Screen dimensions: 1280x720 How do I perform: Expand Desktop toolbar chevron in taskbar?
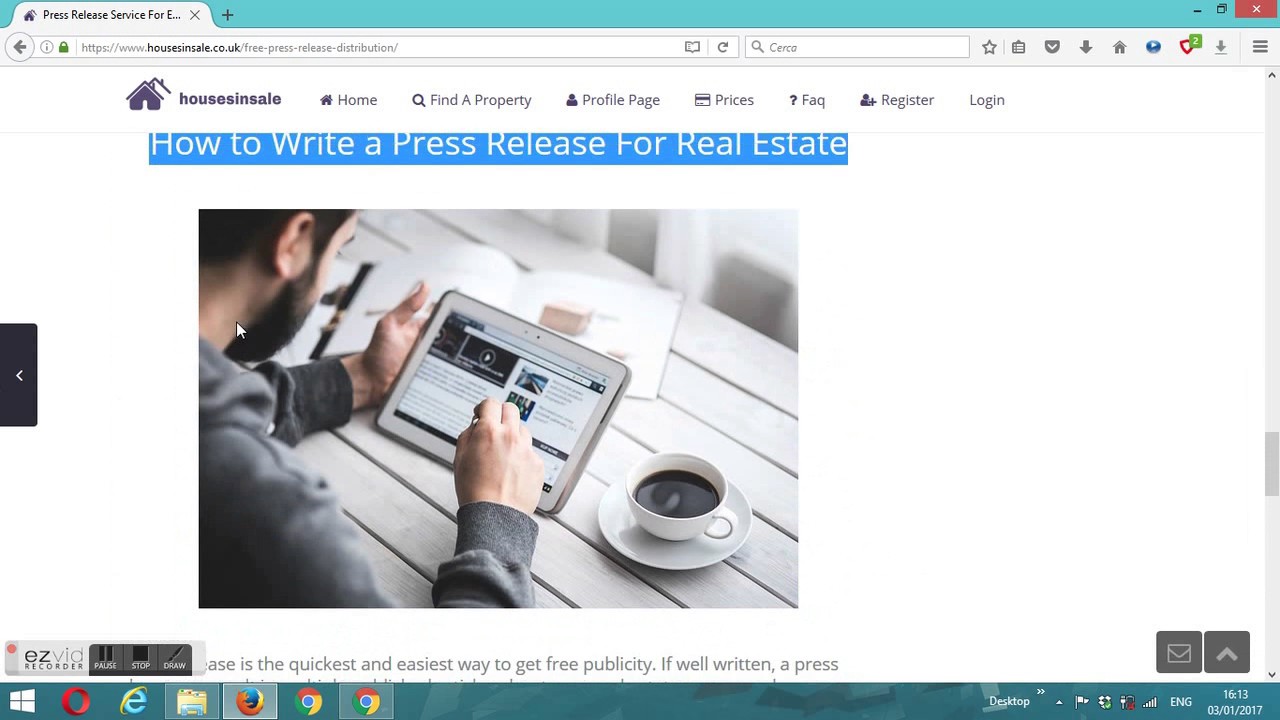1040,692
